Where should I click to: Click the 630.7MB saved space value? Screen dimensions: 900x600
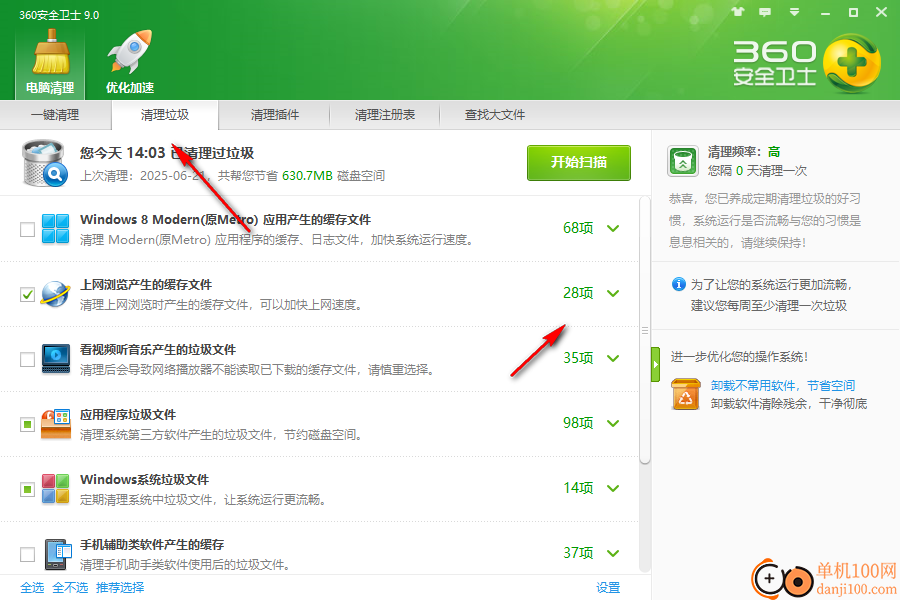tap(307, 176)
